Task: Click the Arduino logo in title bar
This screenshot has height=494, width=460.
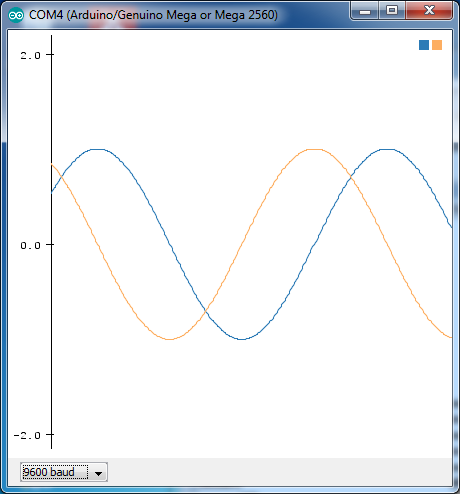Action: pos(16,15)
